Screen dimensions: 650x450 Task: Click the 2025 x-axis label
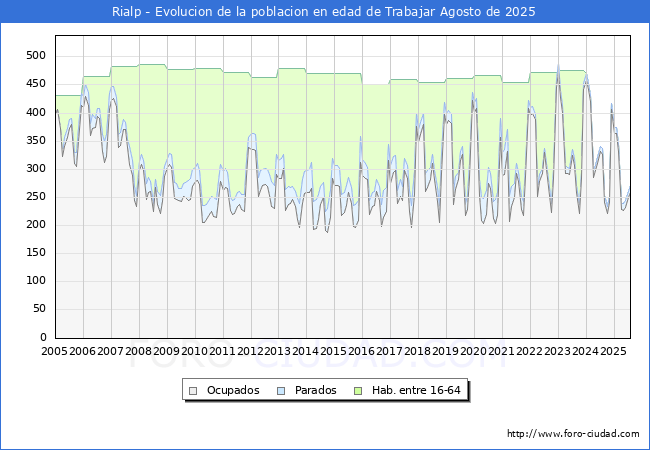[613, 351]
